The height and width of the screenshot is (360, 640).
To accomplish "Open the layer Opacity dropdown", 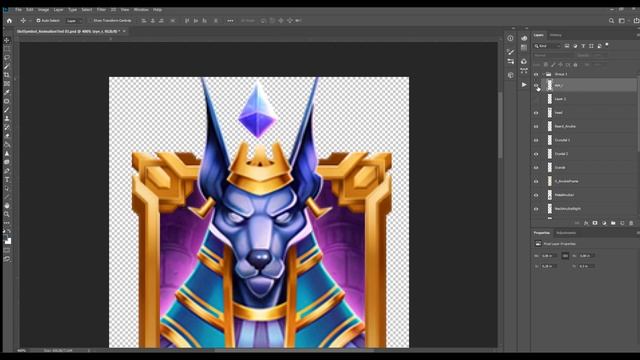I will click(x=598, y=55).
